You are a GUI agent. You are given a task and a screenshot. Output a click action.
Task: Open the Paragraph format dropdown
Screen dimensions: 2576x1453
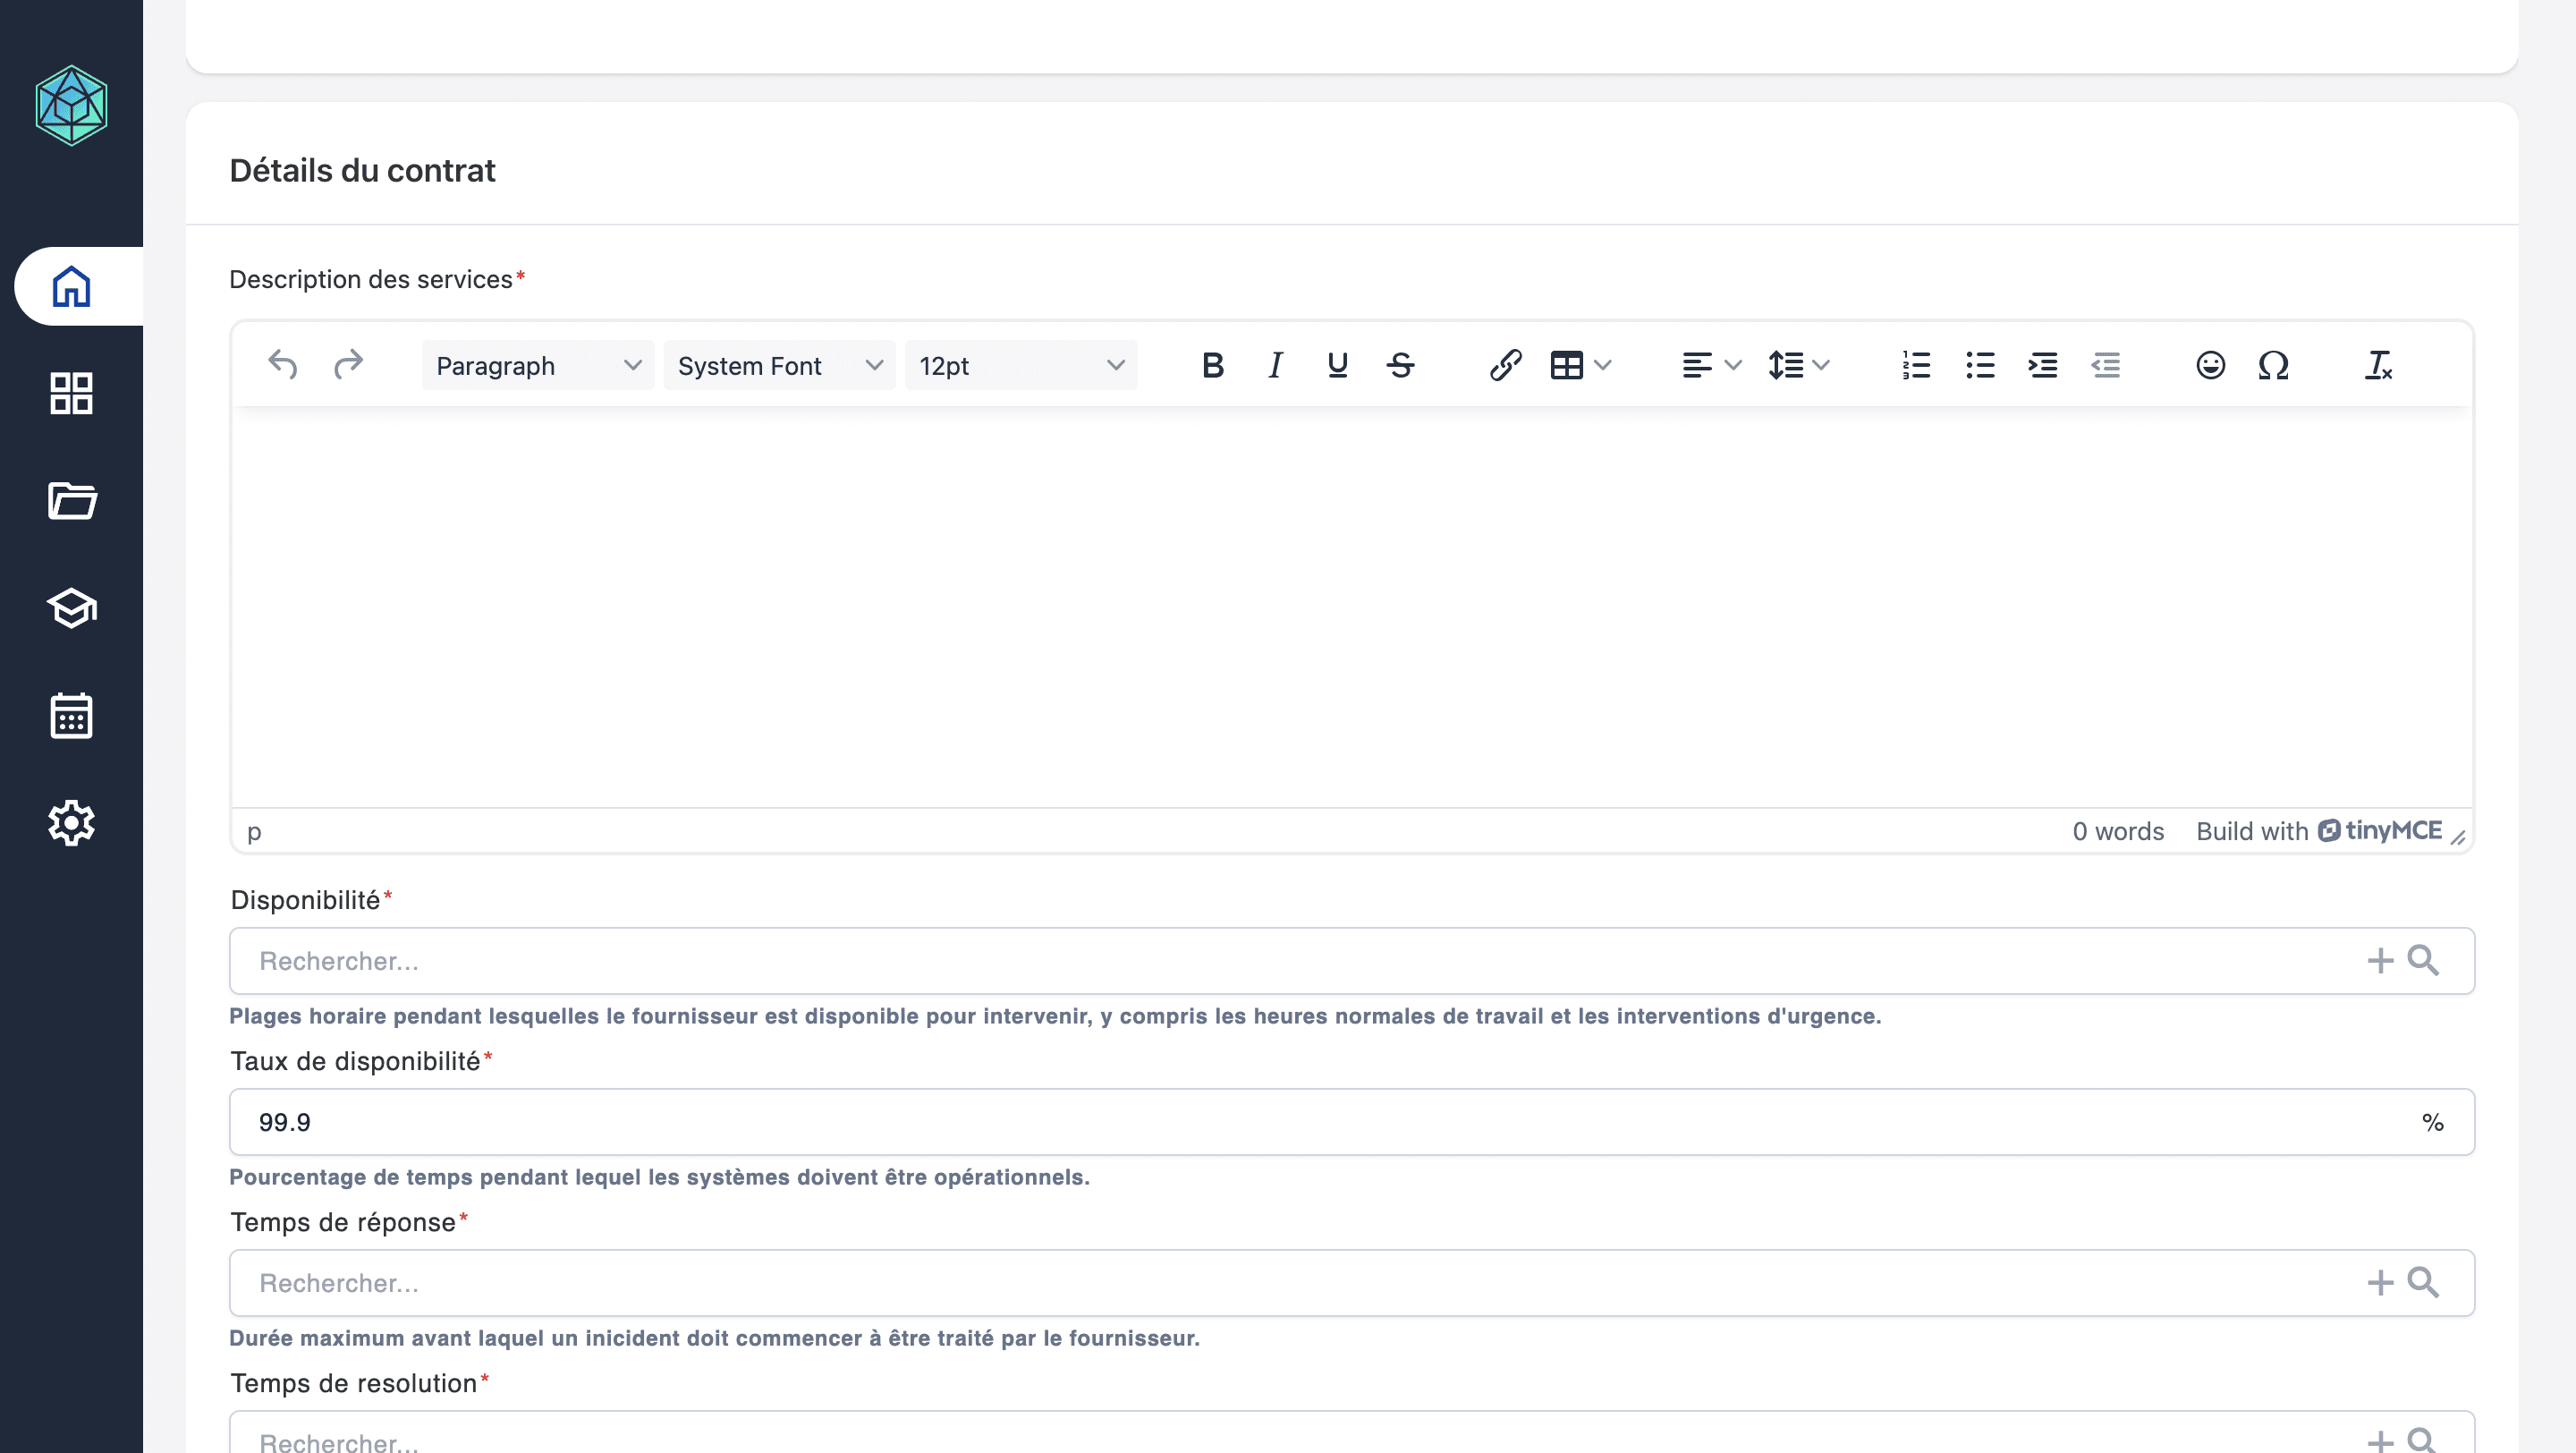click(x=537, y=366)
